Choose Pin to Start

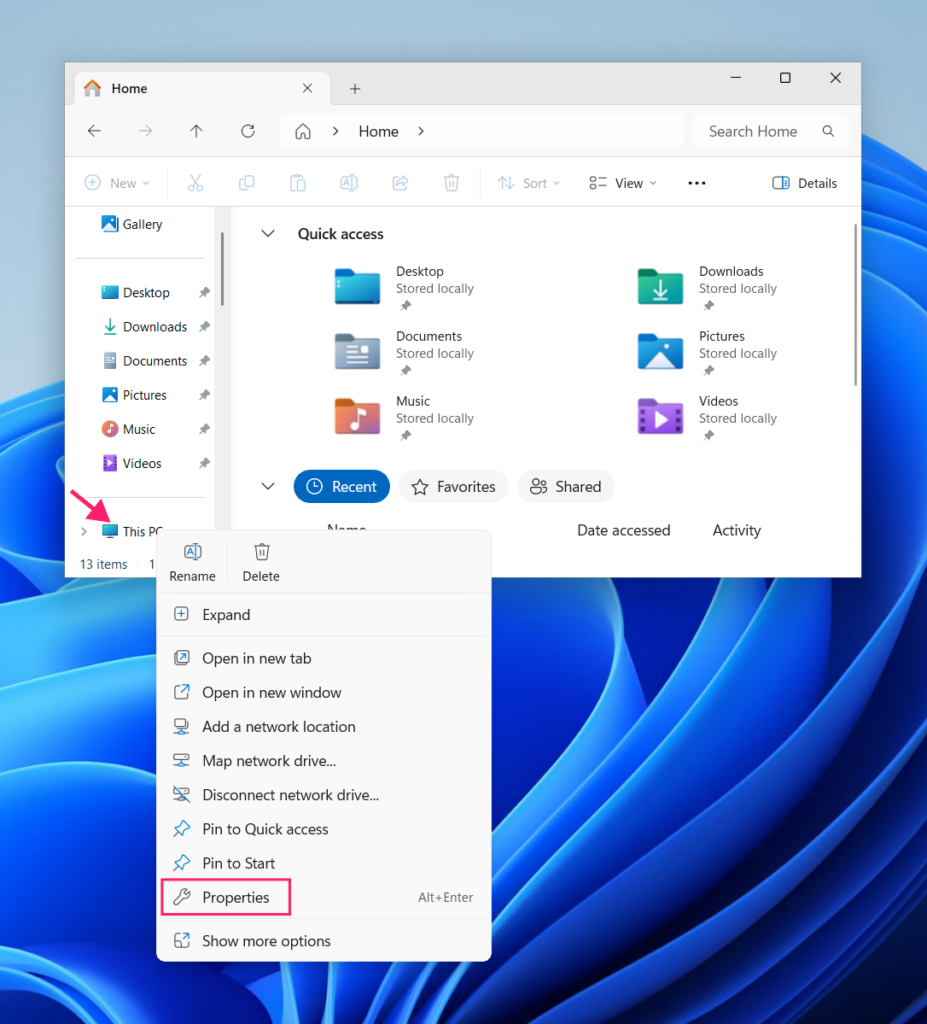324,863
